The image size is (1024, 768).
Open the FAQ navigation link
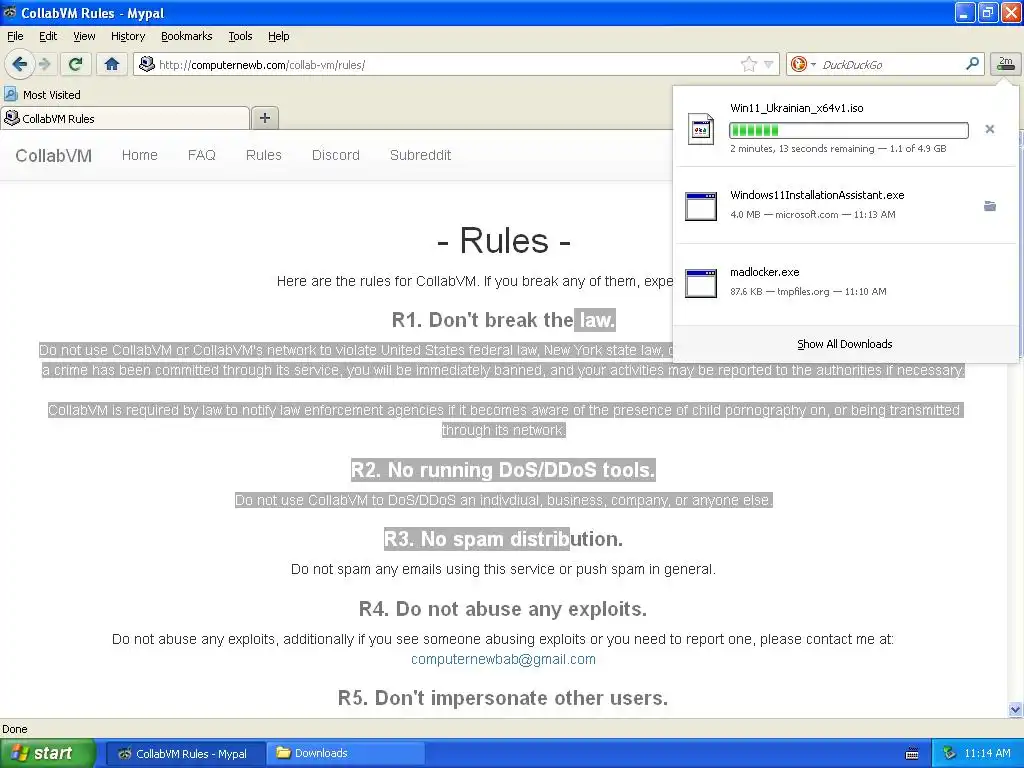[202, 155]
